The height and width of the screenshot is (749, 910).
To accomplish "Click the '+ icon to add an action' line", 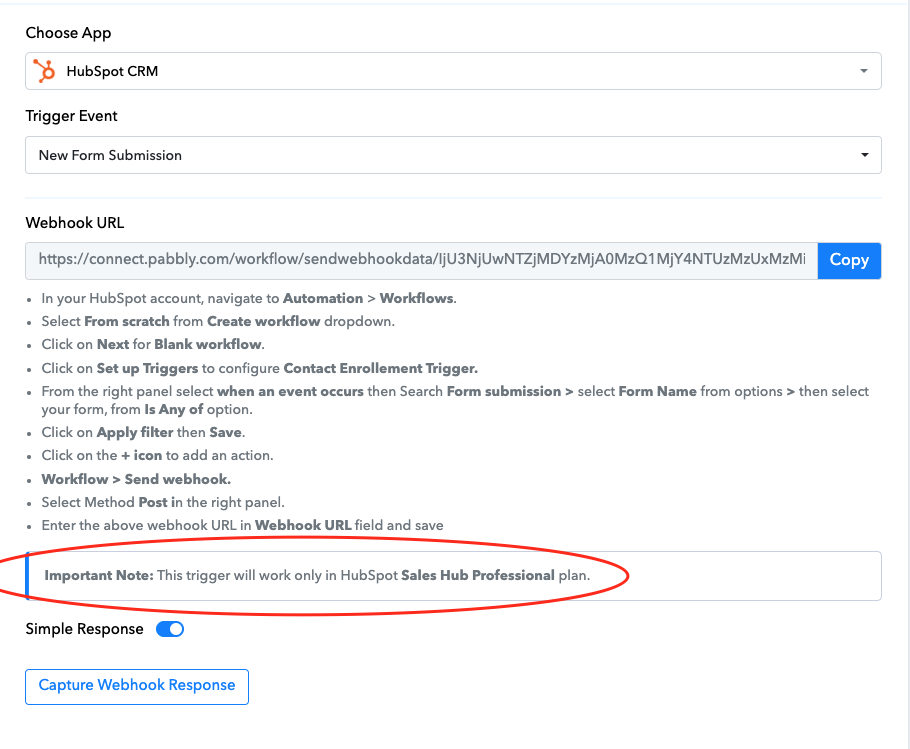I will pyautogui.click(x=157, y=455).
